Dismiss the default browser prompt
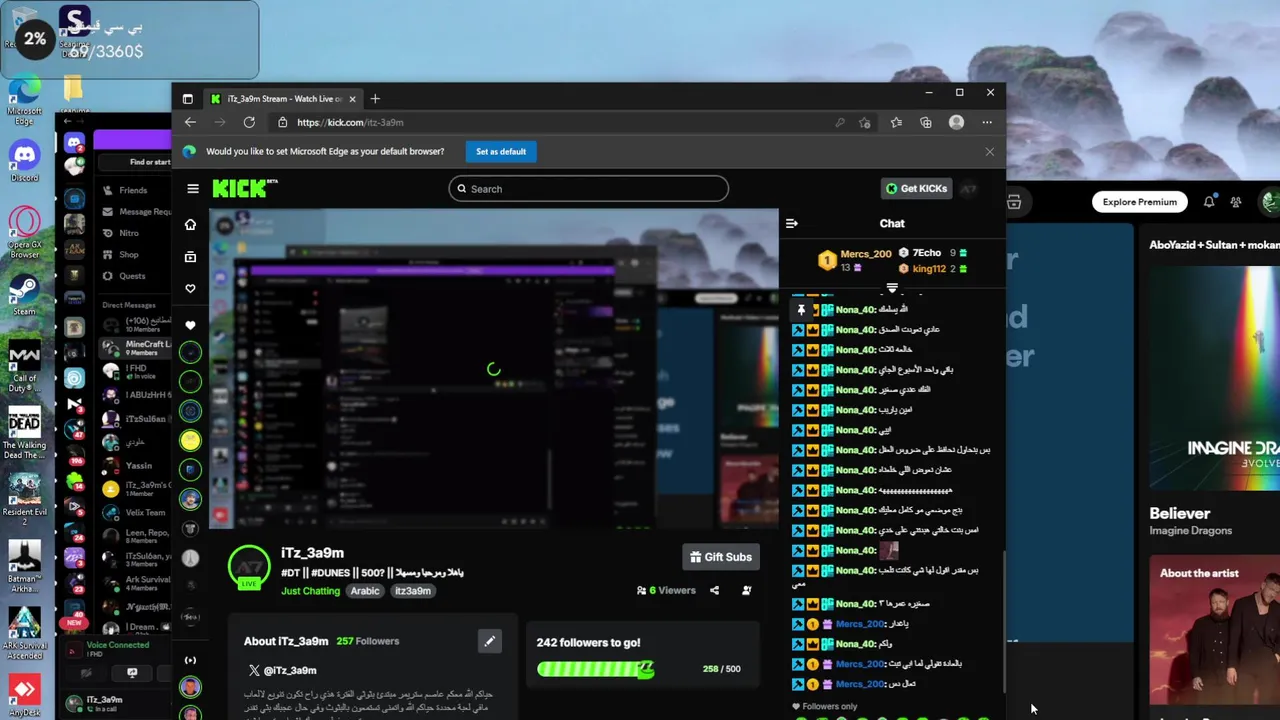Screen dimensions: 1280x720 click(x=990, y=151)
